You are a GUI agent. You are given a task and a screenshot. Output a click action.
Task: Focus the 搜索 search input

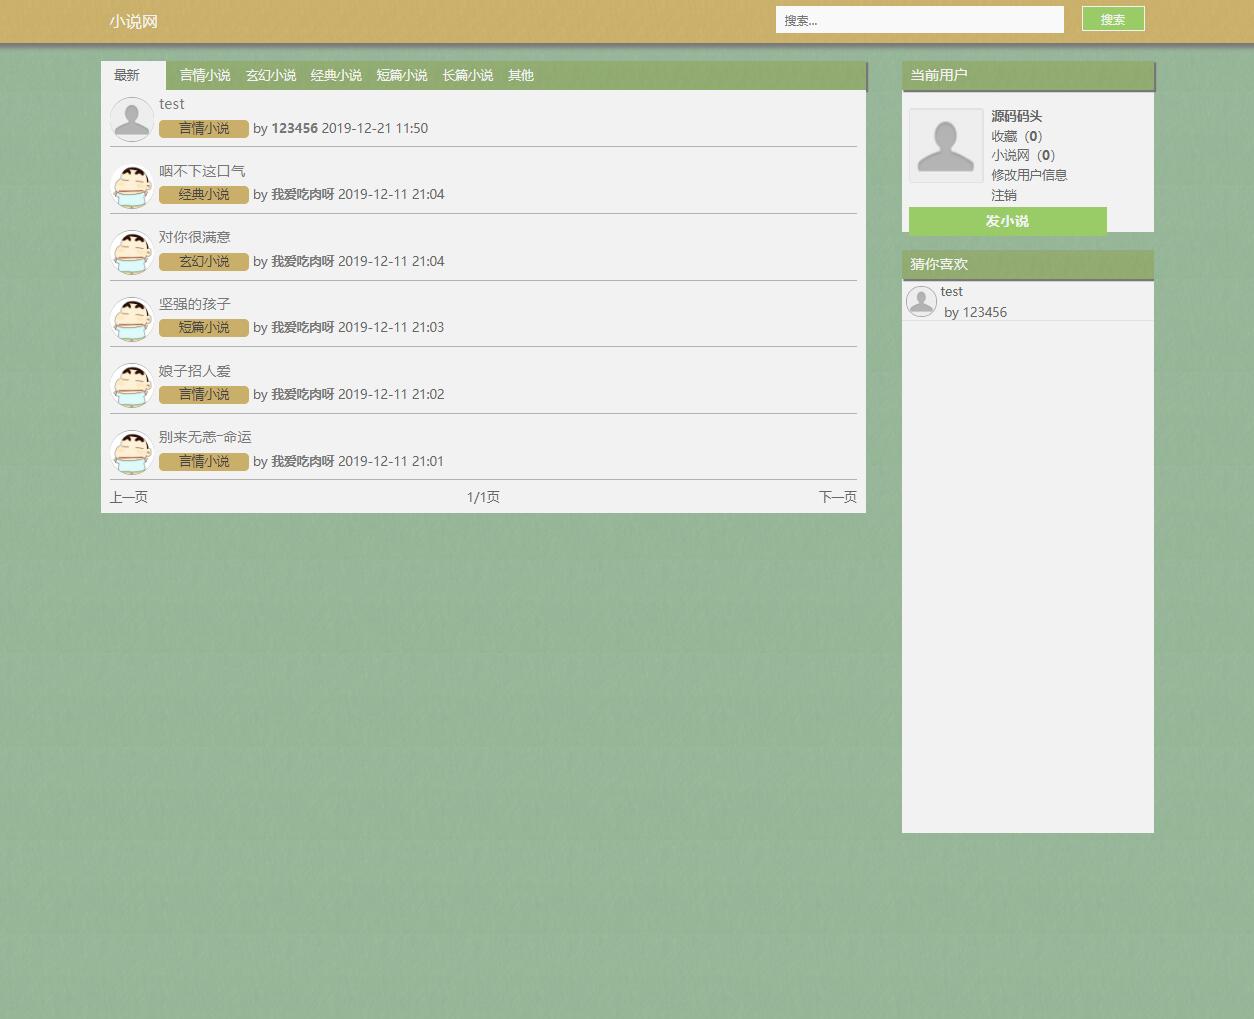920,20
